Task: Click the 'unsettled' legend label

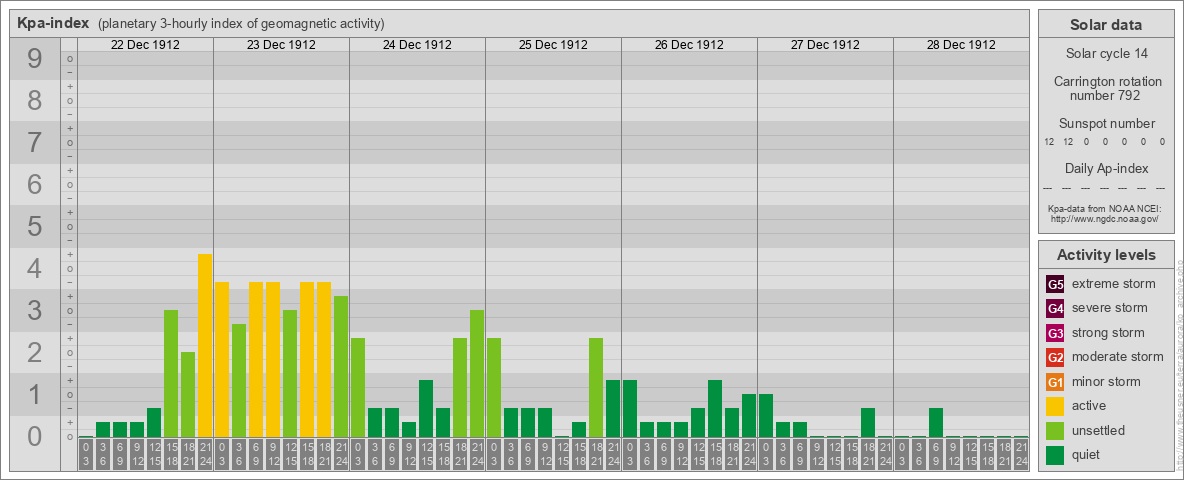Action: point(1099,430)
